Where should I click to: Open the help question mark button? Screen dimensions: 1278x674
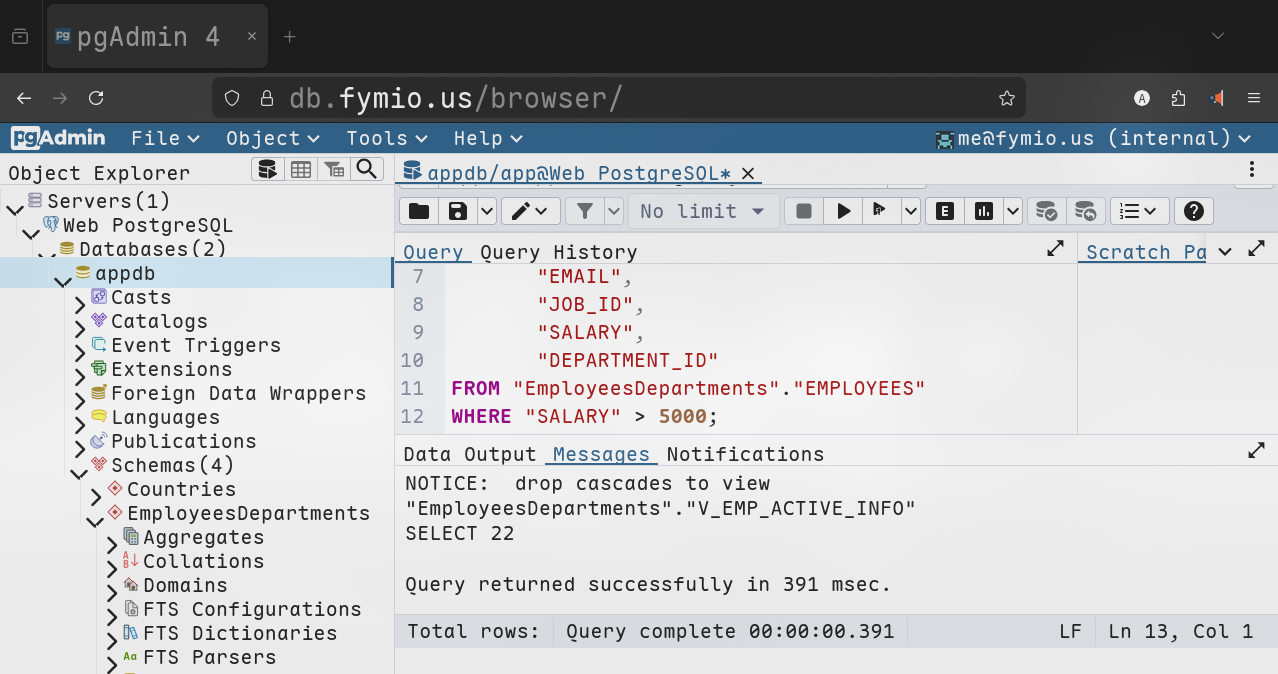coord(1193,211)
